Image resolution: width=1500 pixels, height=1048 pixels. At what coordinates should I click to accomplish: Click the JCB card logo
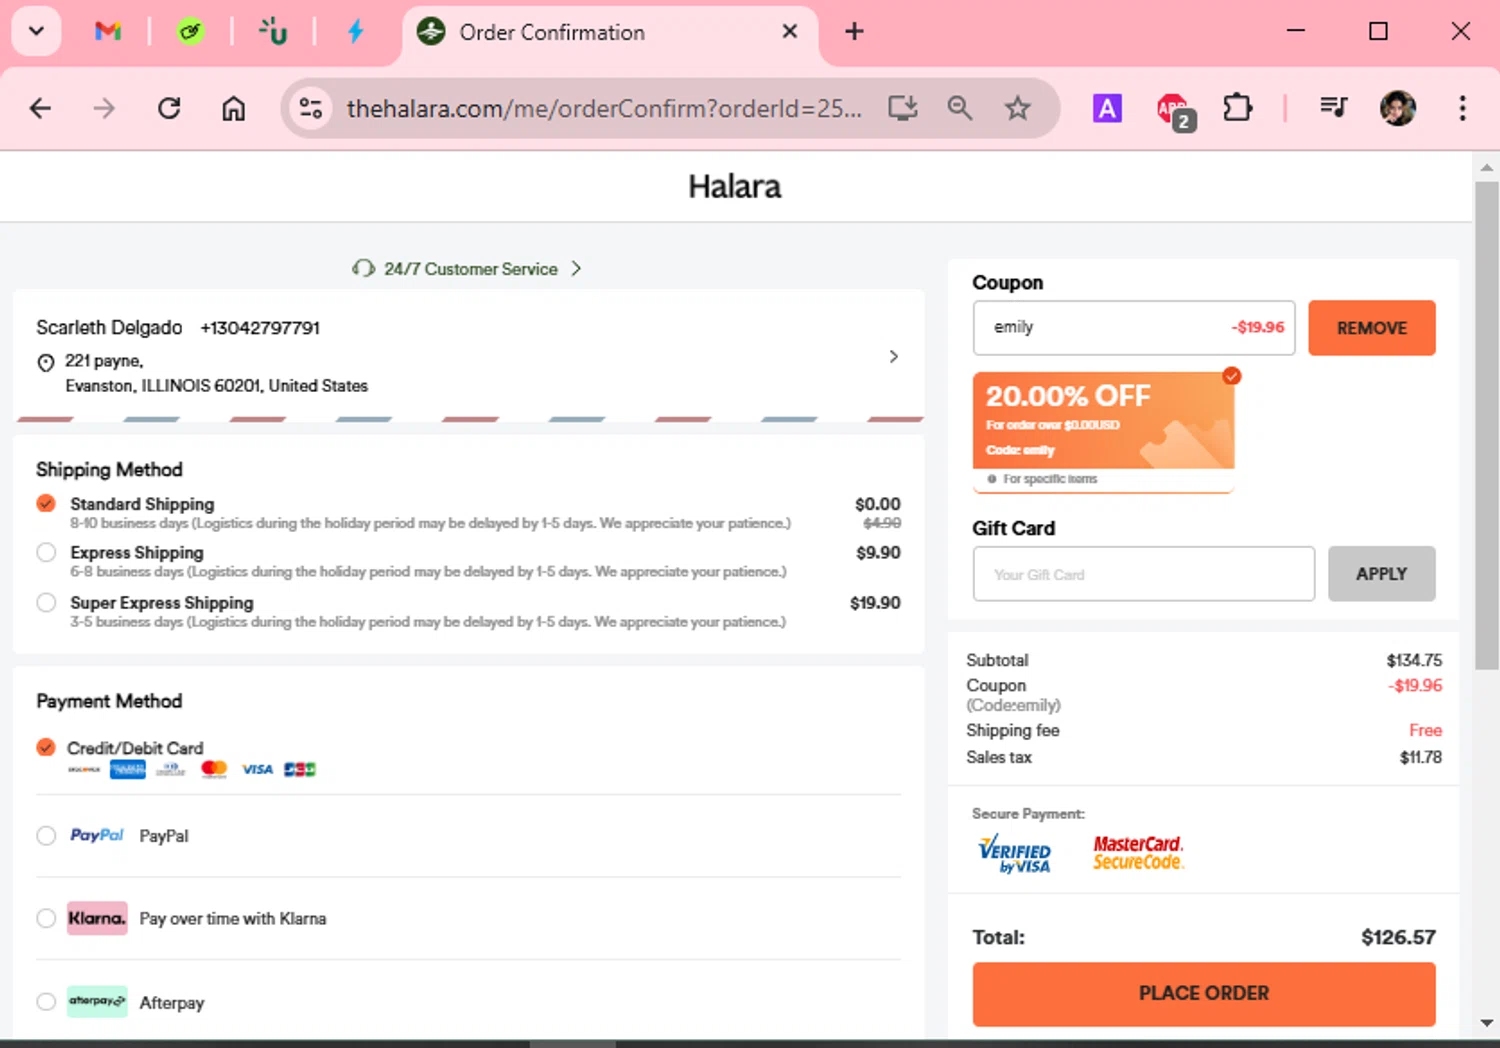point(300,769)
